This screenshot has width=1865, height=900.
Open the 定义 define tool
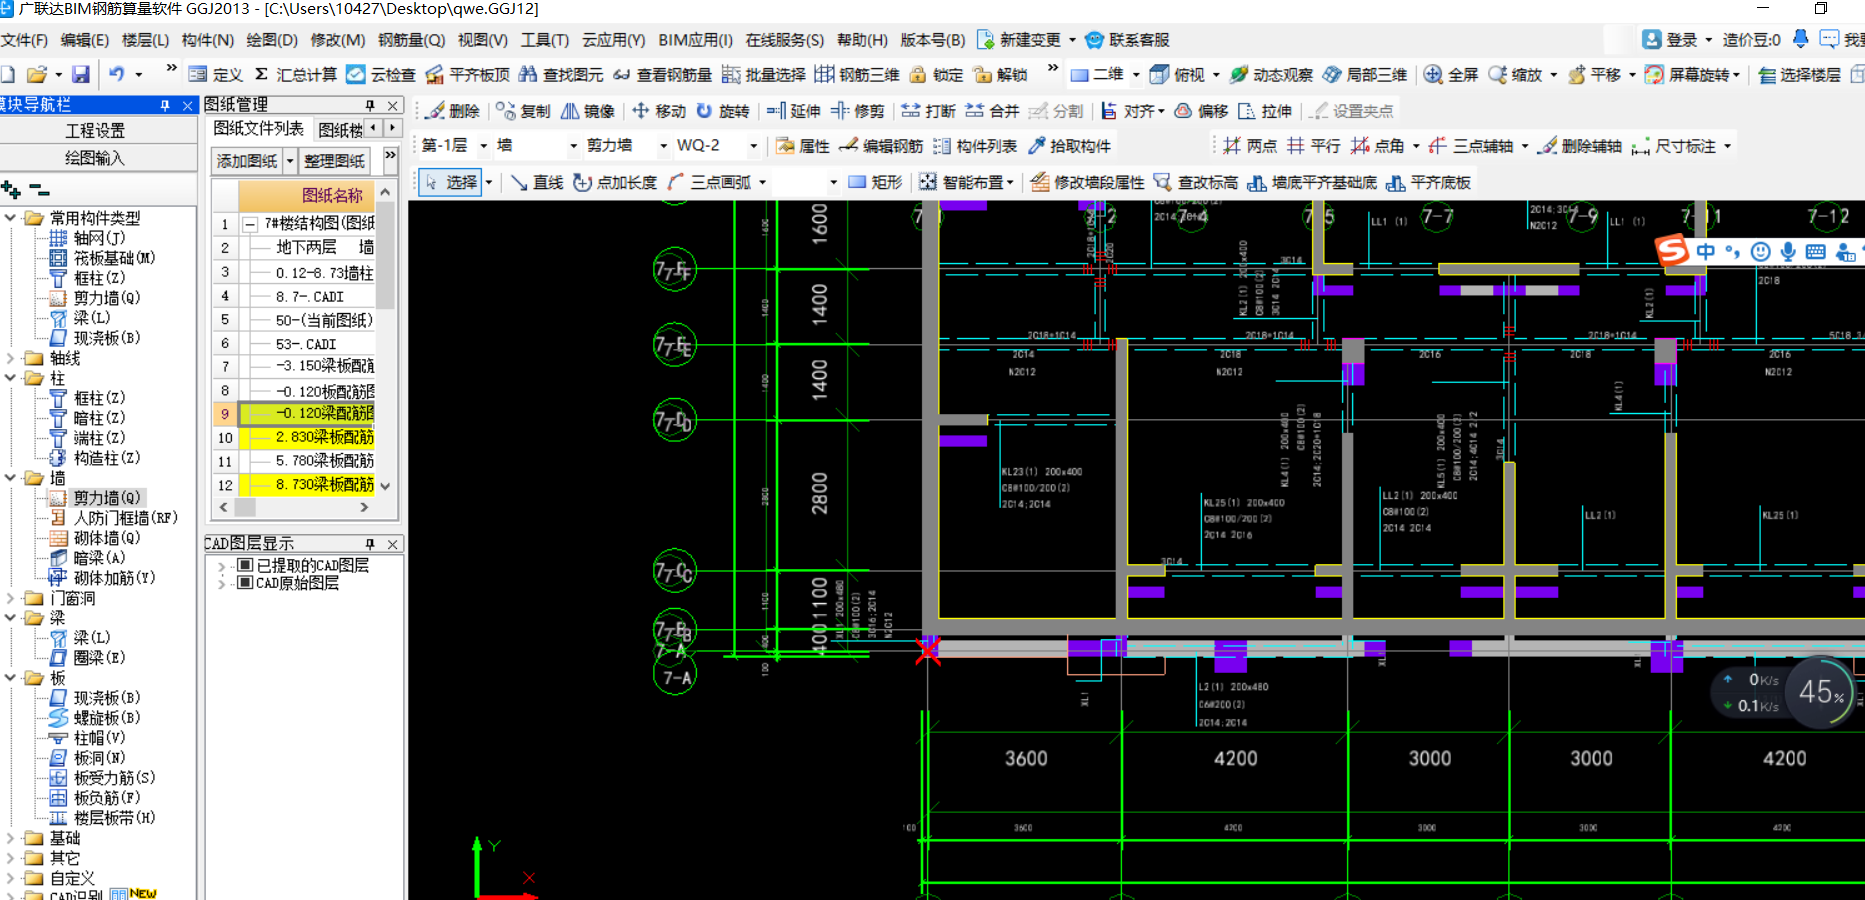pos(216,74)
